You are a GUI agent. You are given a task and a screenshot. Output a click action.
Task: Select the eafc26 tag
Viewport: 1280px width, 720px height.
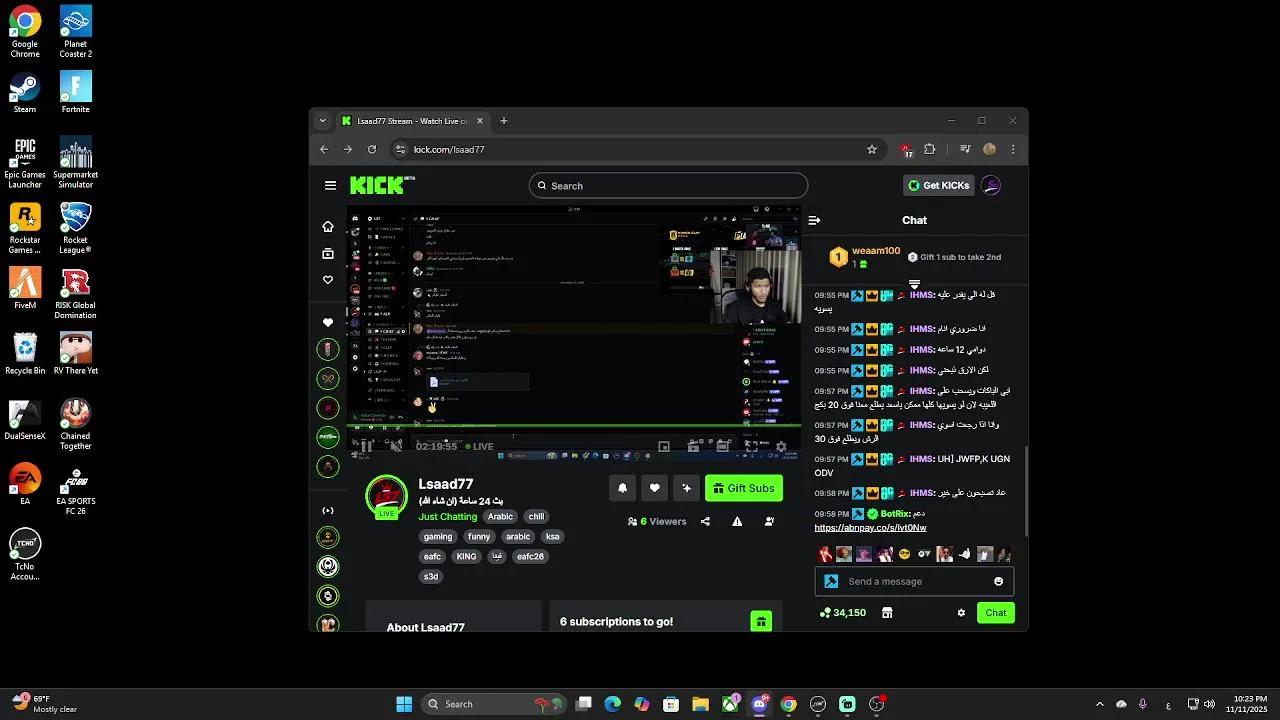[530, 557]
